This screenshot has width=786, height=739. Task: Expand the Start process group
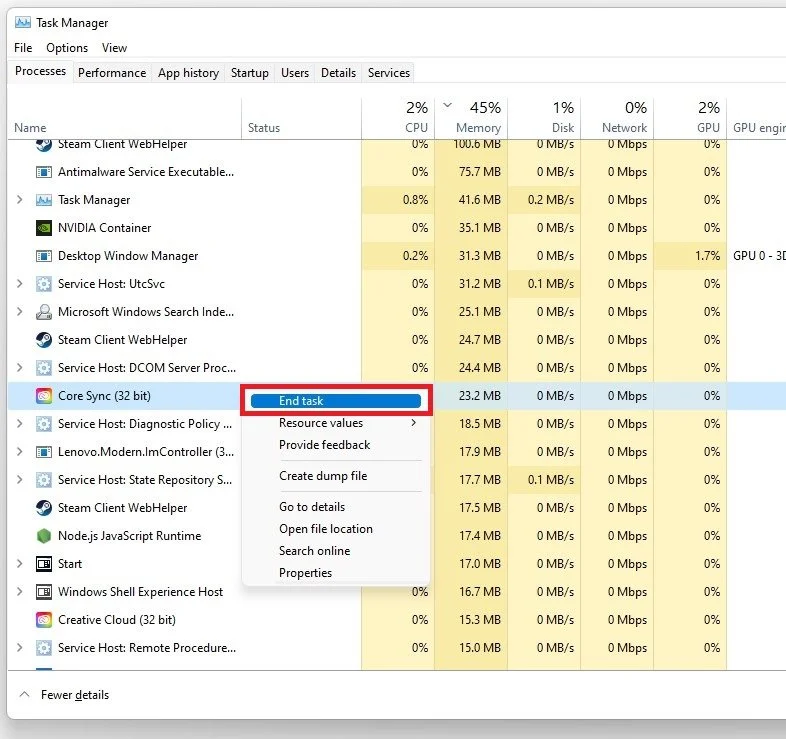click(x=20, y=564)
